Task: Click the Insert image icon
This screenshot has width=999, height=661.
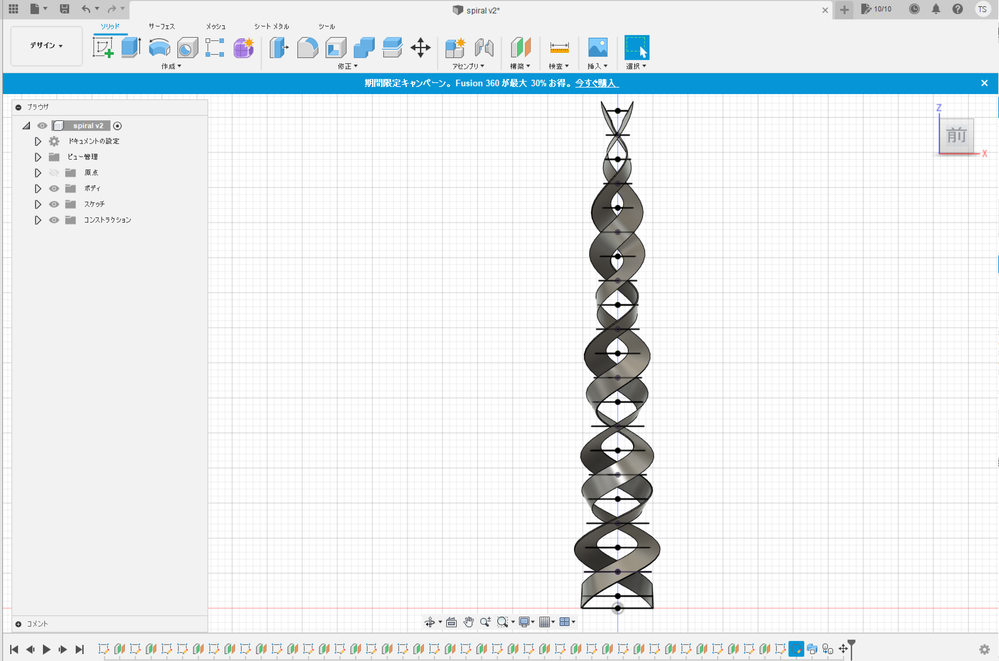Action: 598,48
